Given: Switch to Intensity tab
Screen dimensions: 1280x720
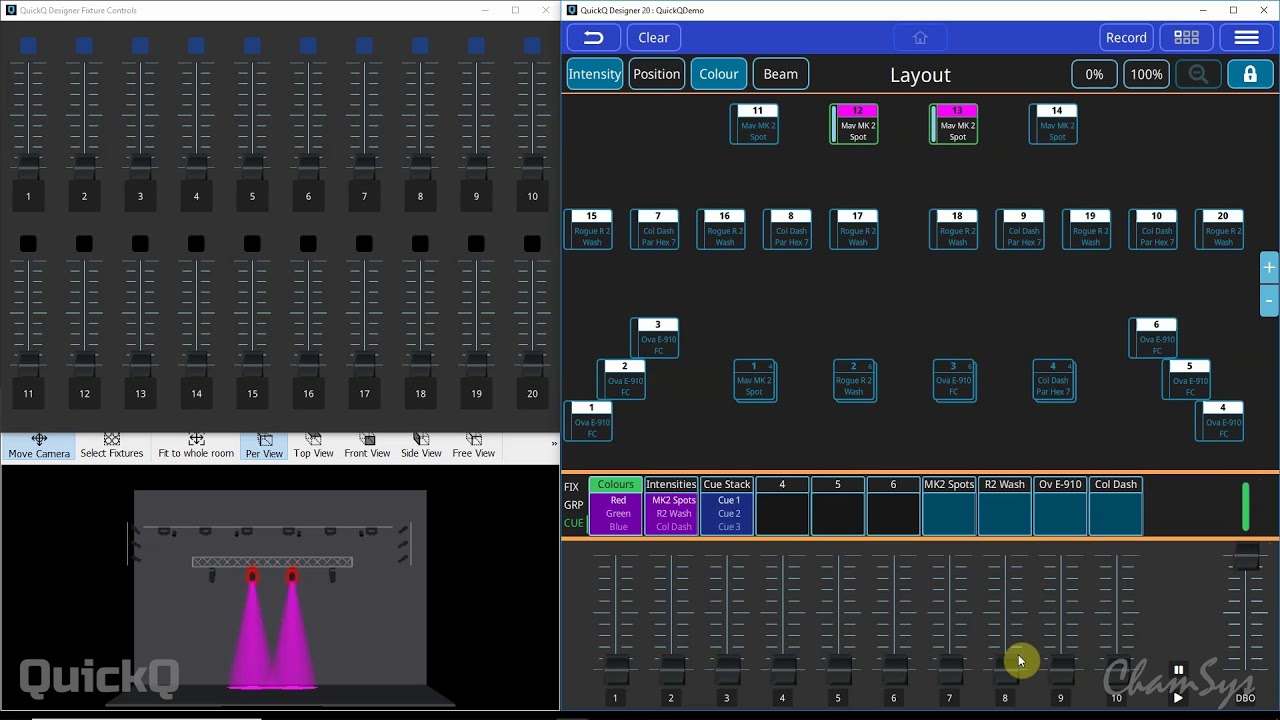Looking at the screenshot, I should point(594,74).
